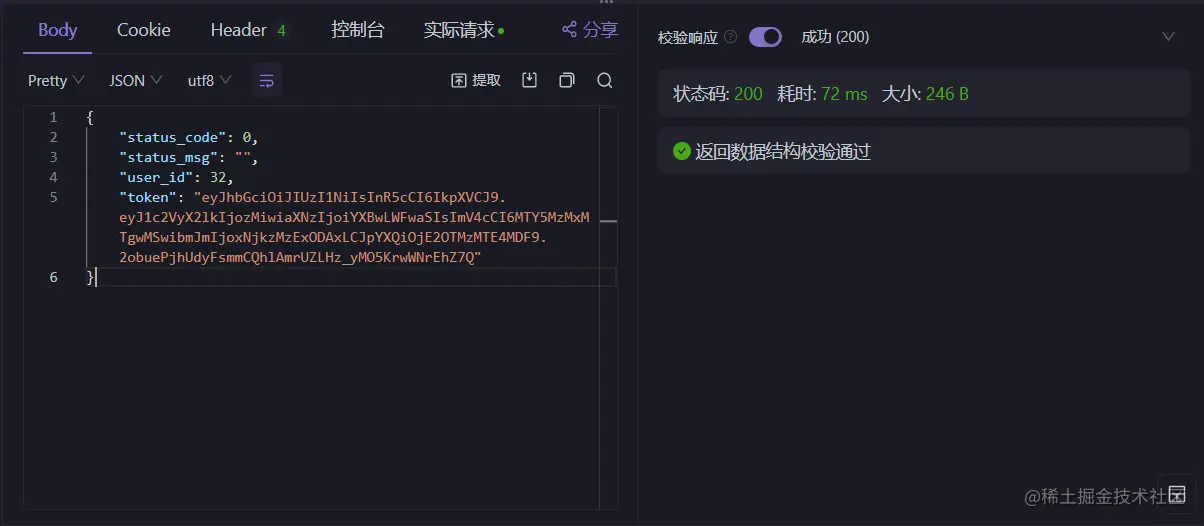Click the editor vertical scrollbar

(608, 307)
